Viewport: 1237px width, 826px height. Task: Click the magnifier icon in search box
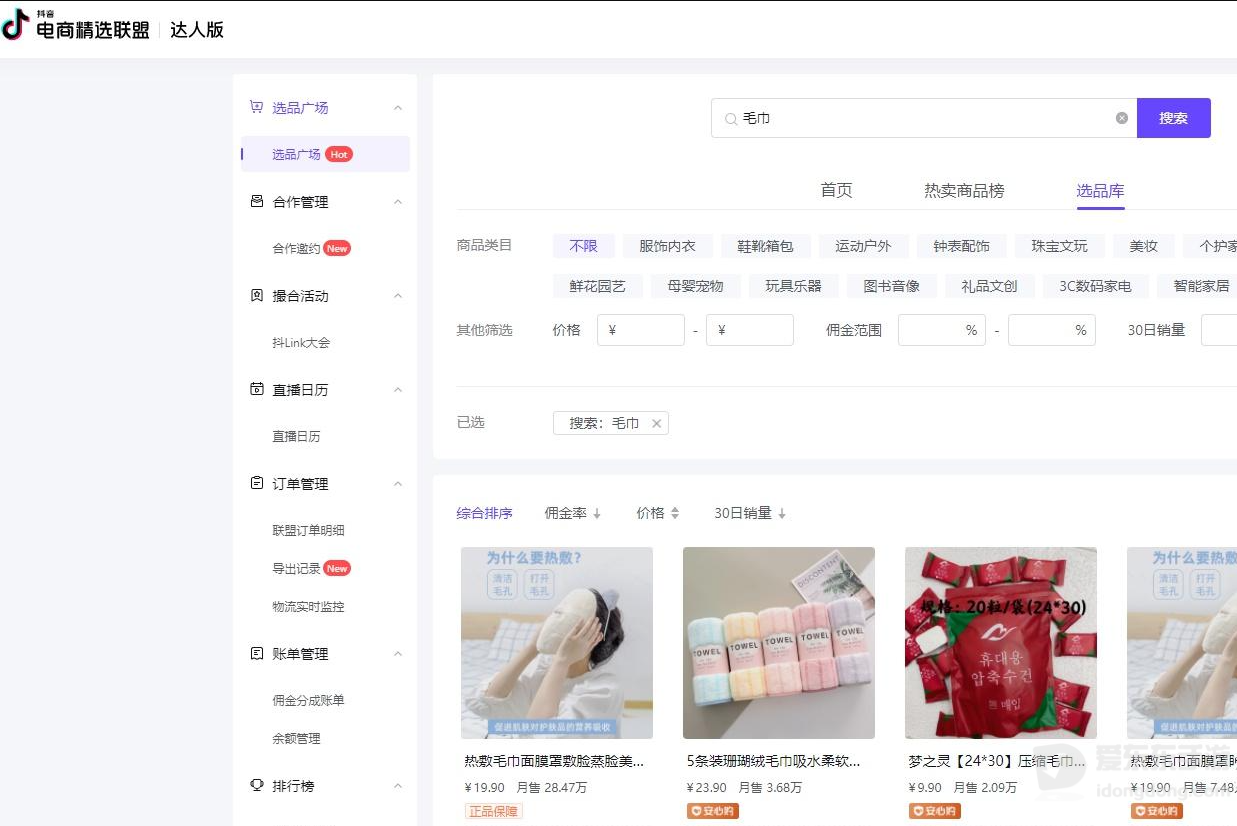(731, 118)
